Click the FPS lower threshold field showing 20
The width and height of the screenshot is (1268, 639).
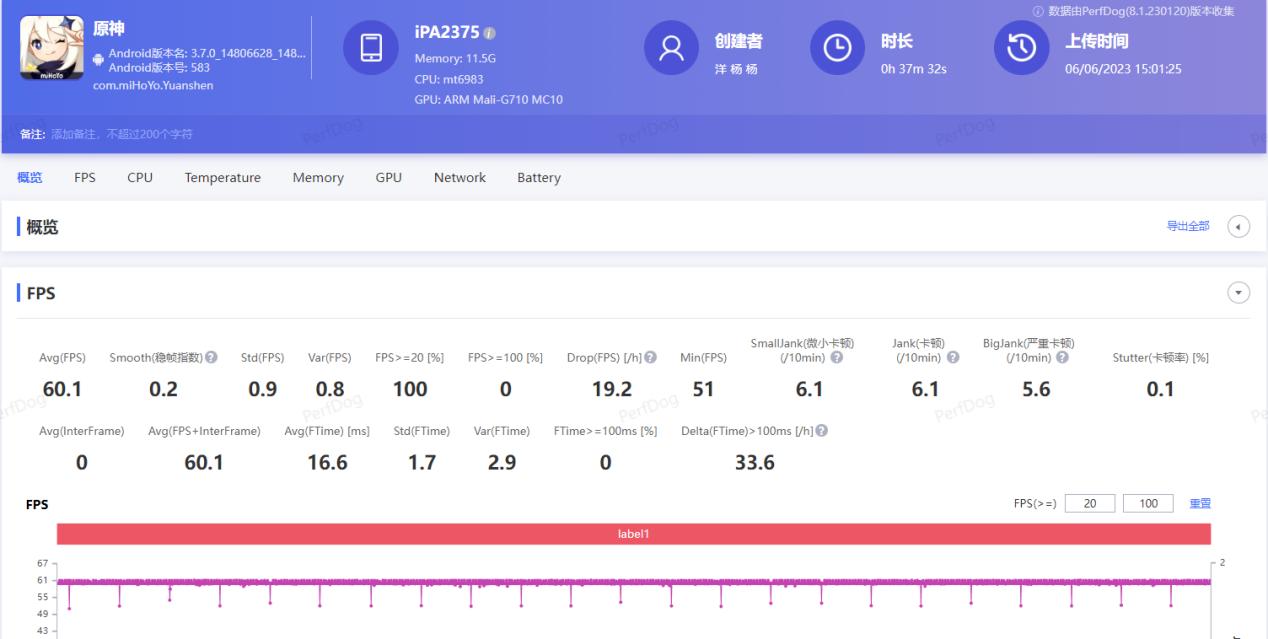click(1090, 504)
